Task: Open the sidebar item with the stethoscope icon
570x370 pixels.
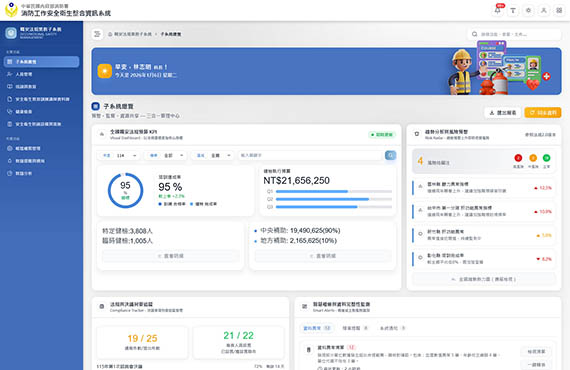Action: coord(41,112)
